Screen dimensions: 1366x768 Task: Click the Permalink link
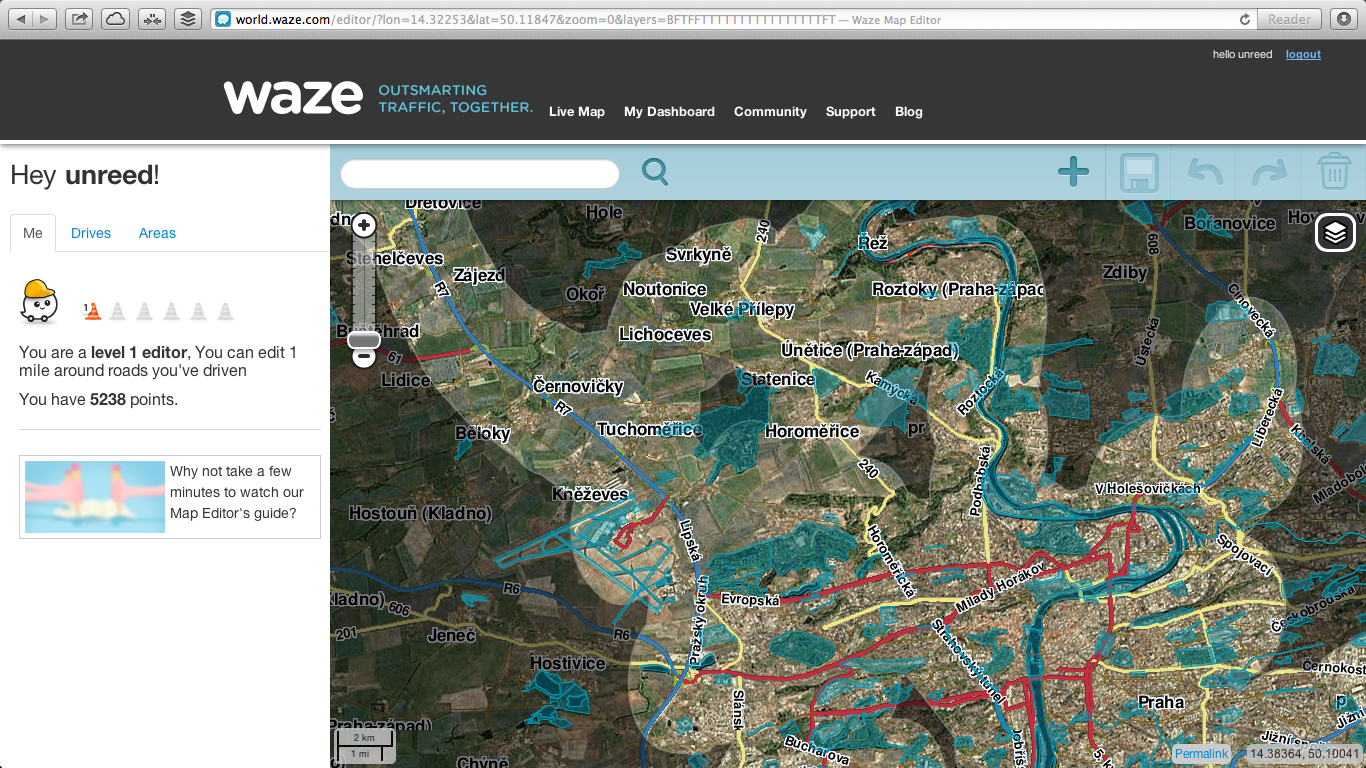point(1201,754)
